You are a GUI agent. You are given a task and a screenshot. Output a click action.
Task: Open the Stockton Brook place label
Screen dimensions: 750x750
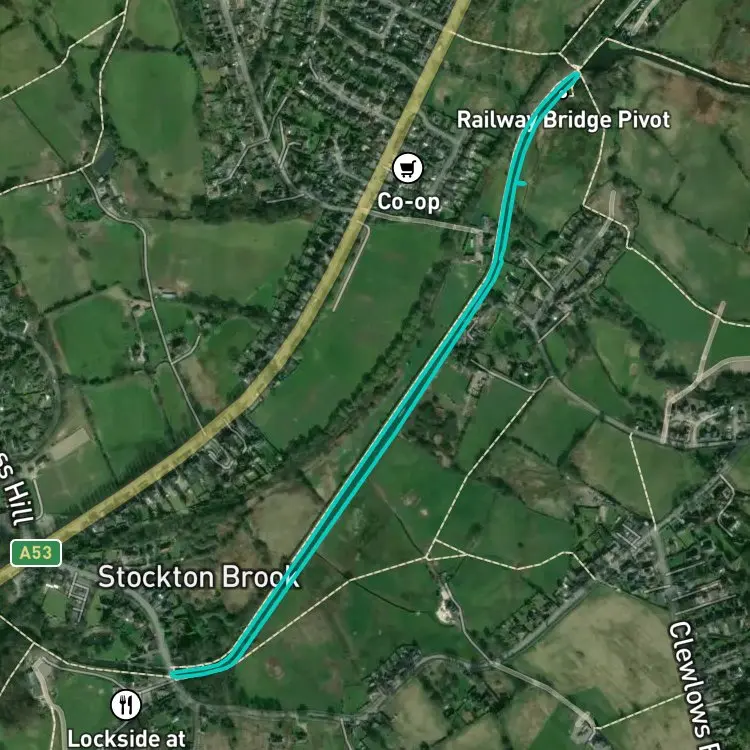[x=199, y=577]
